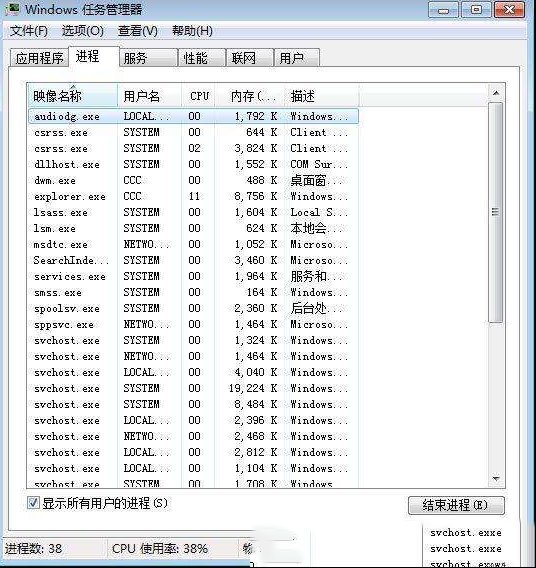This screenshot has width=536, height=568.
Task: Click the 结束进程(E) button
Action: pos(456,505)
